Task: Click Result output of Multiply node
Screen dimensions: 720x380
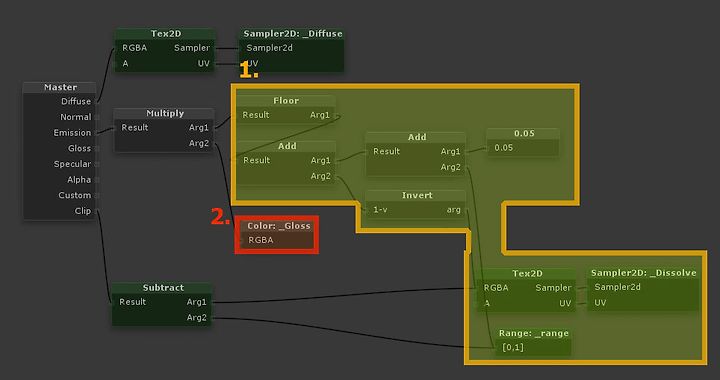Action: 135,128
